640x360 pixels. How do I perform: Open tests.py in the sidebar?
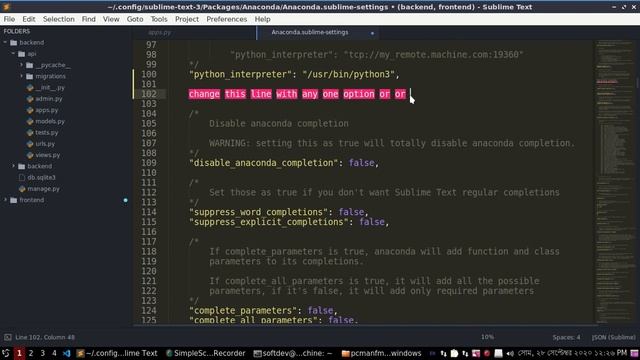click(47, 133)
